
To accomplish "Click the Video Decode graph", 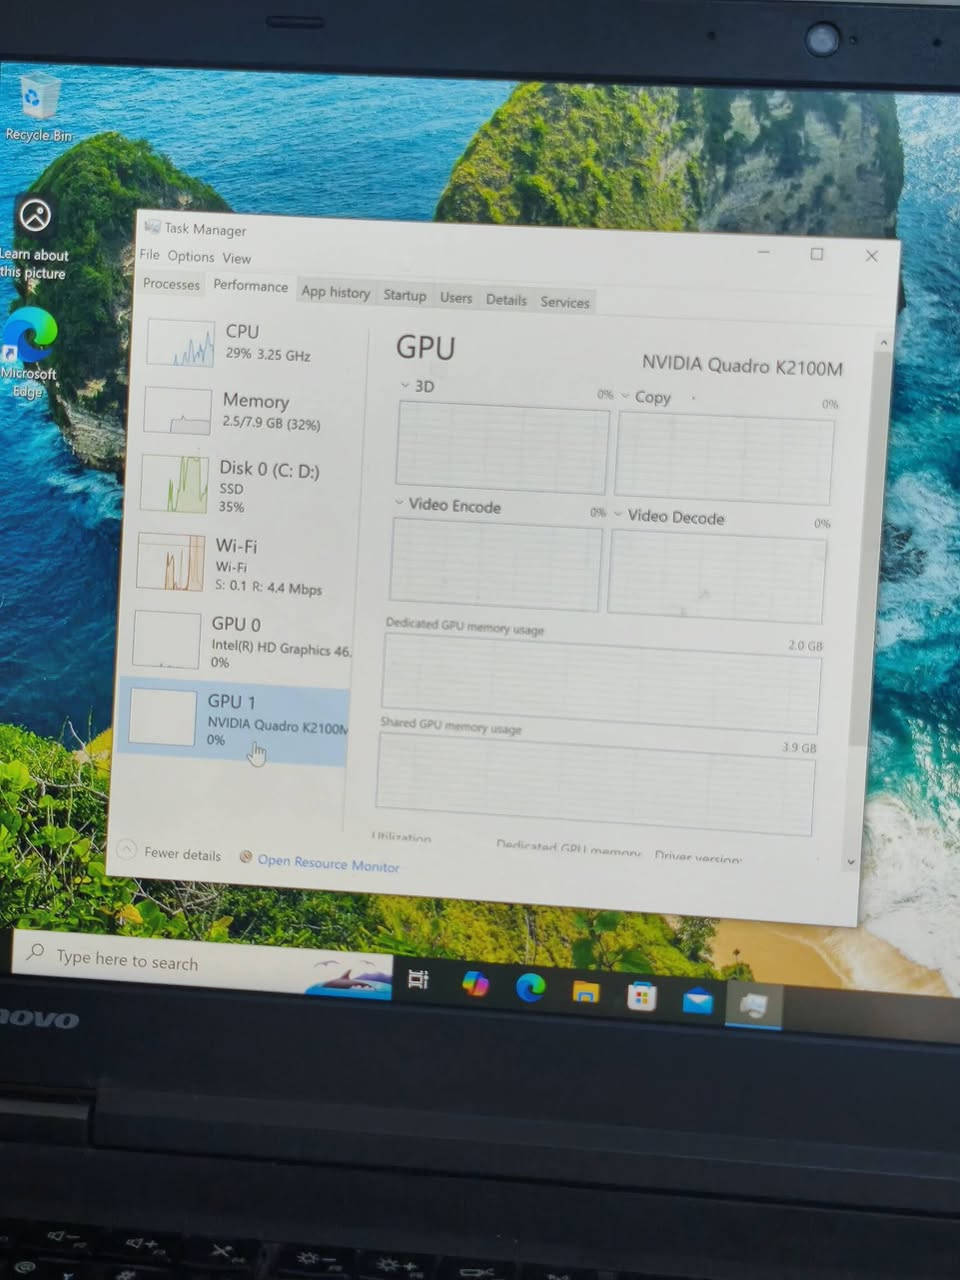I will (717, 576).
